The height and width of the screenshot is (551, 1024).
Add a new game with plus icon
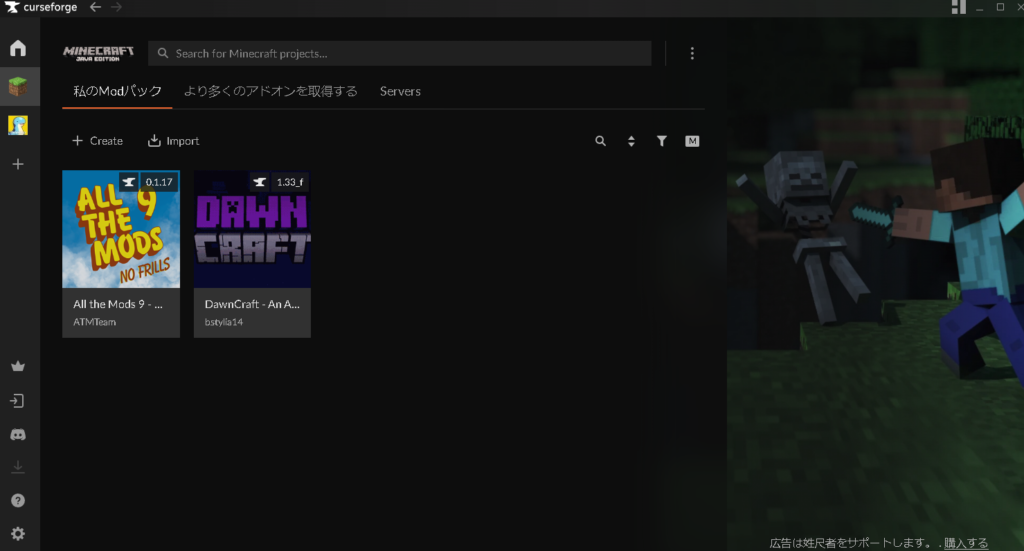18,164
